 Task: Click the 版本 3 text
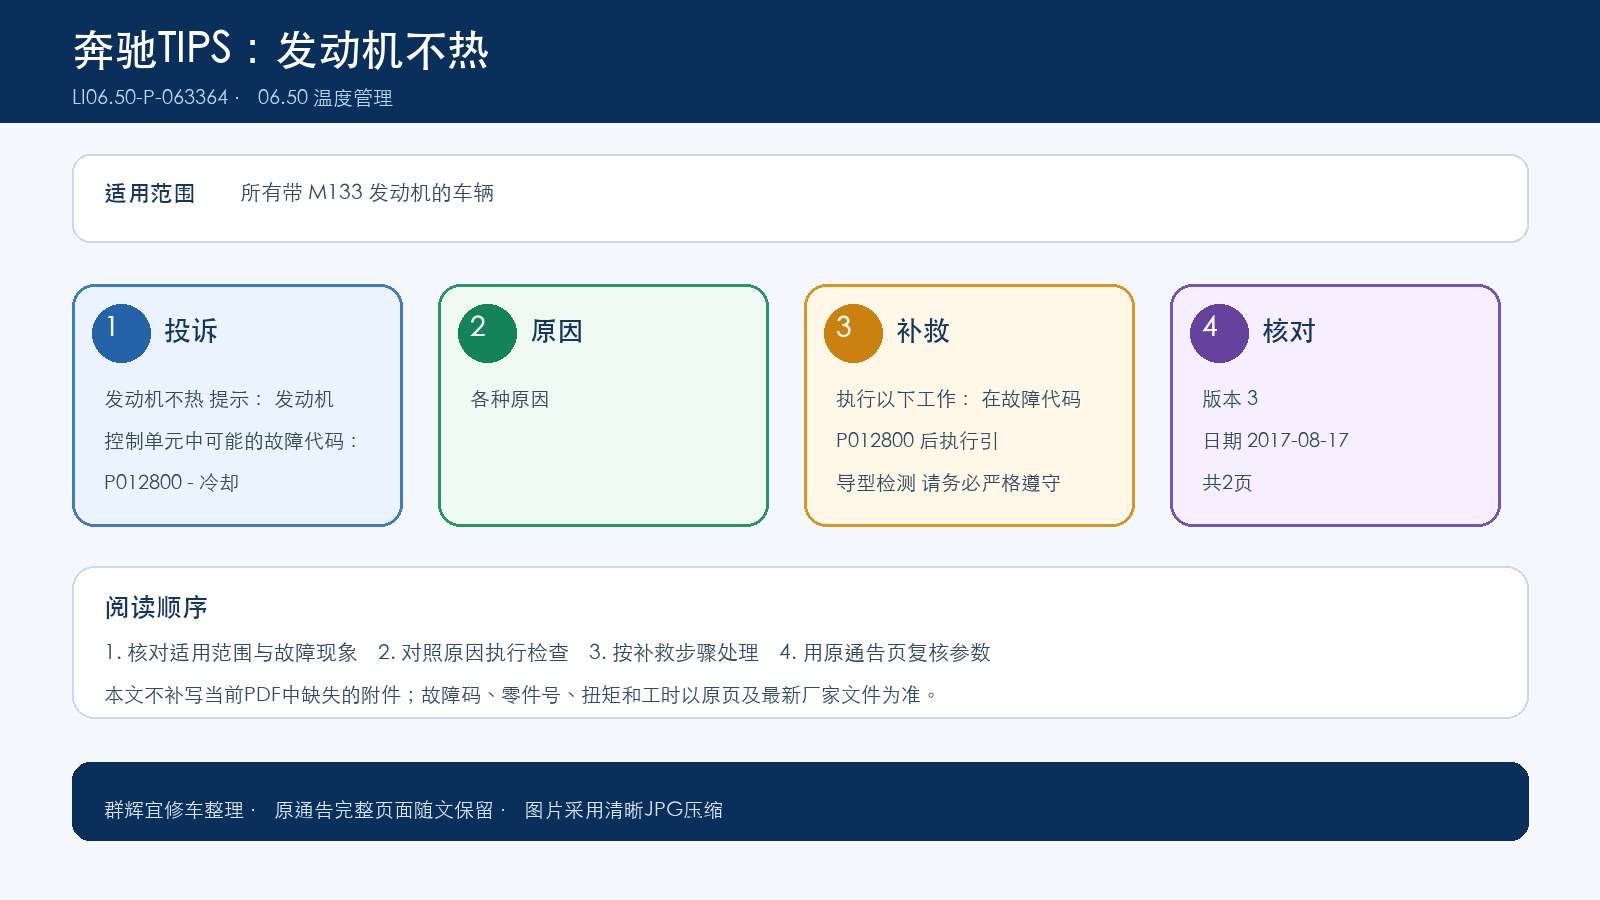(x=1230, y=399)
